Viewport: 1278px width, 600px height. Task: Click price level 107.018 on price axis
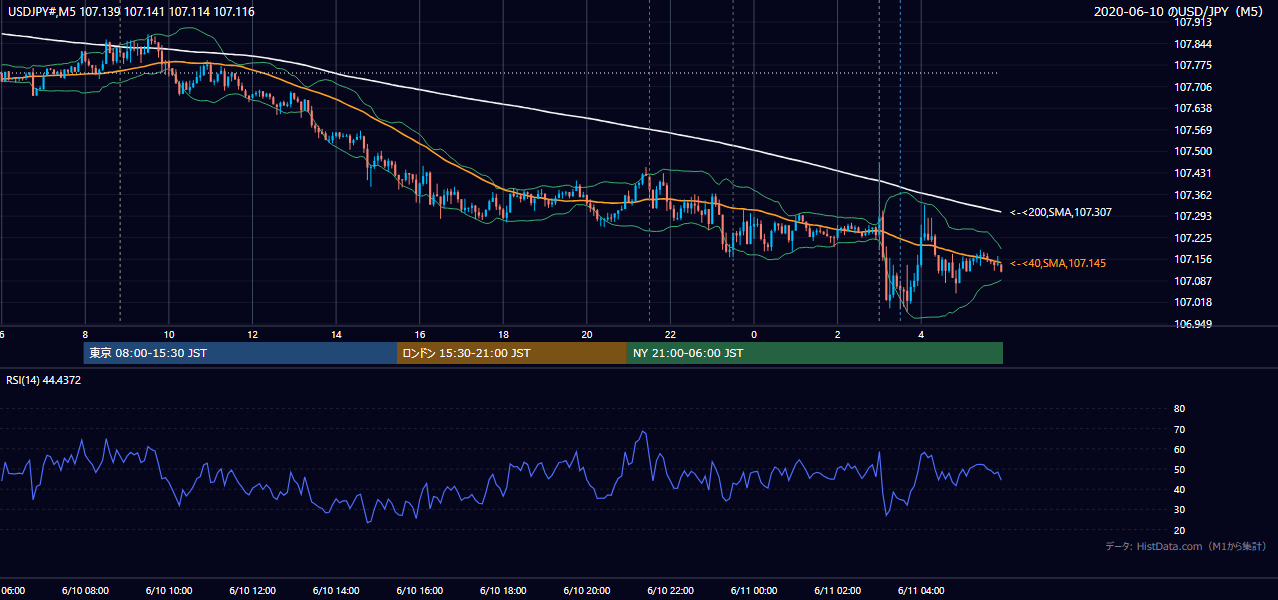click(x=1192, y=302)
